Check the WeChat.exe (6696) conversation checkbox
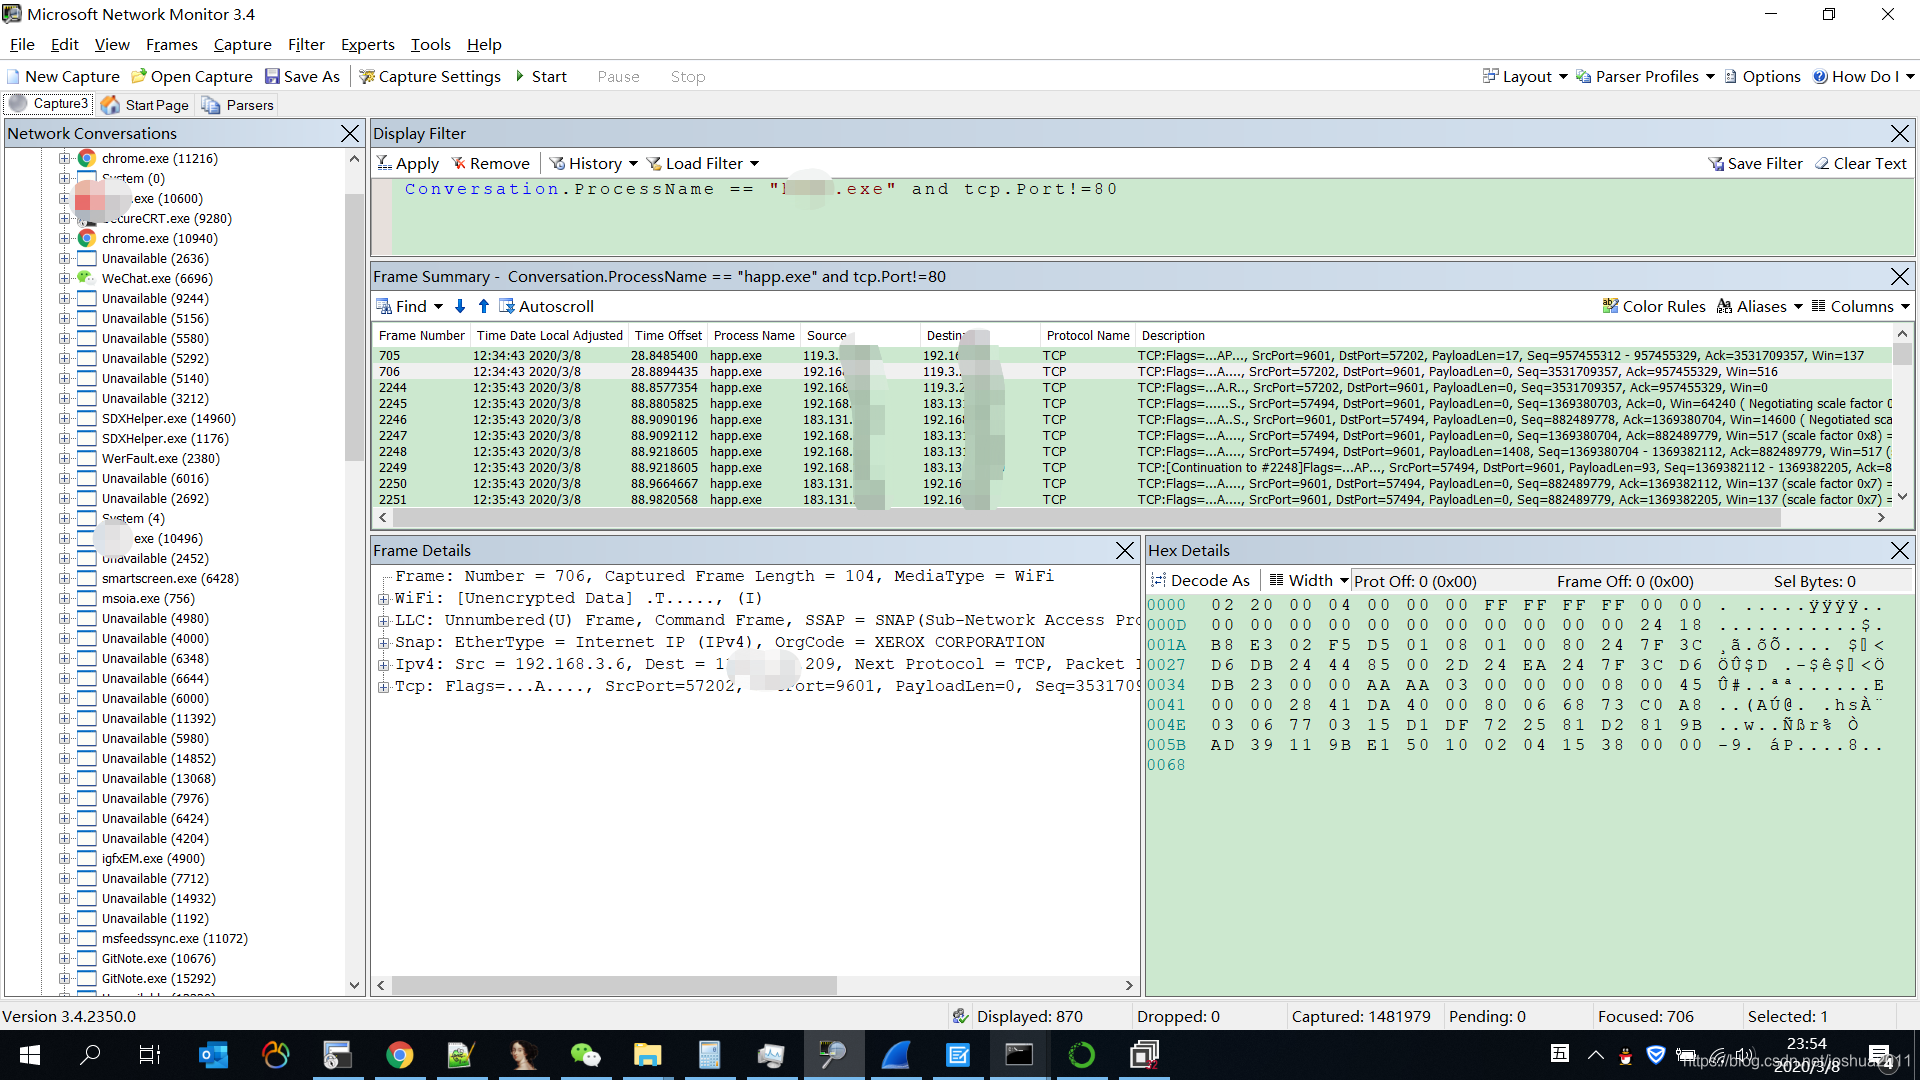 pyautogui.click(x=87, y=279)
